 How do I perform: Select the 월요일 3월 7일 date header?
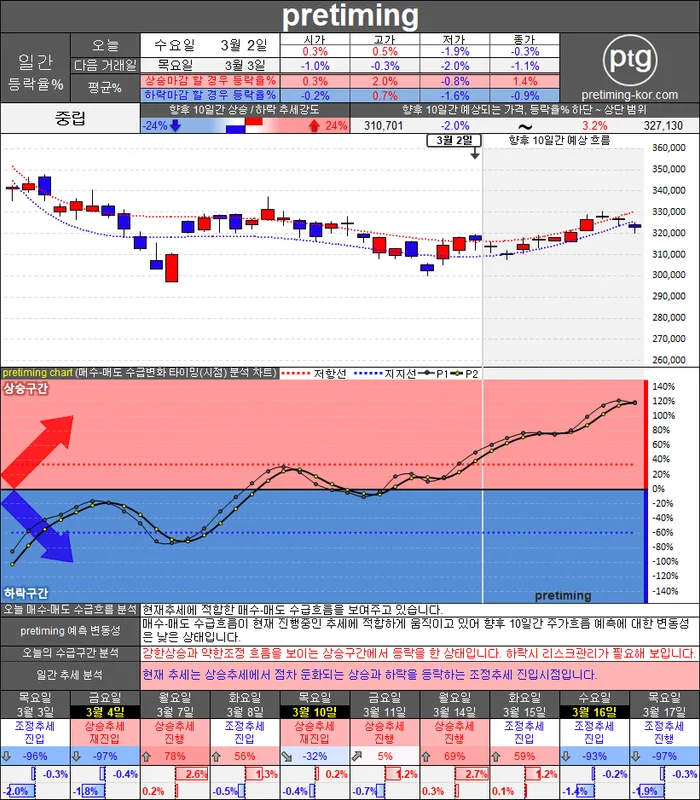(x=175, y=705)
